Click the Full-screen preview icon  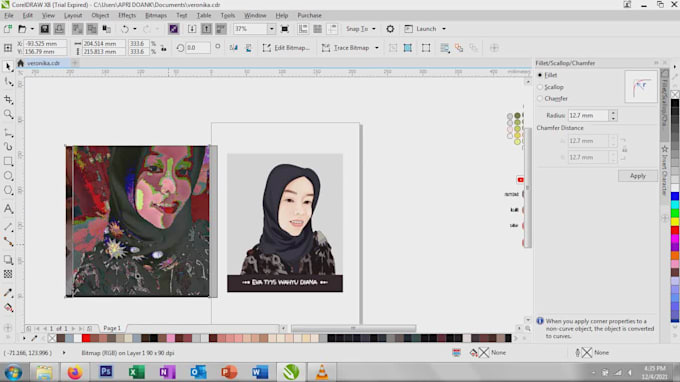coord(285,29)
